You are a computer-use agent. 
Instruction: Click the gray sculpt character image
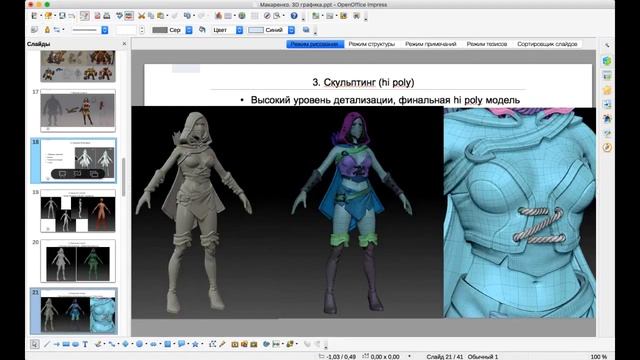(x=194, y=212)
